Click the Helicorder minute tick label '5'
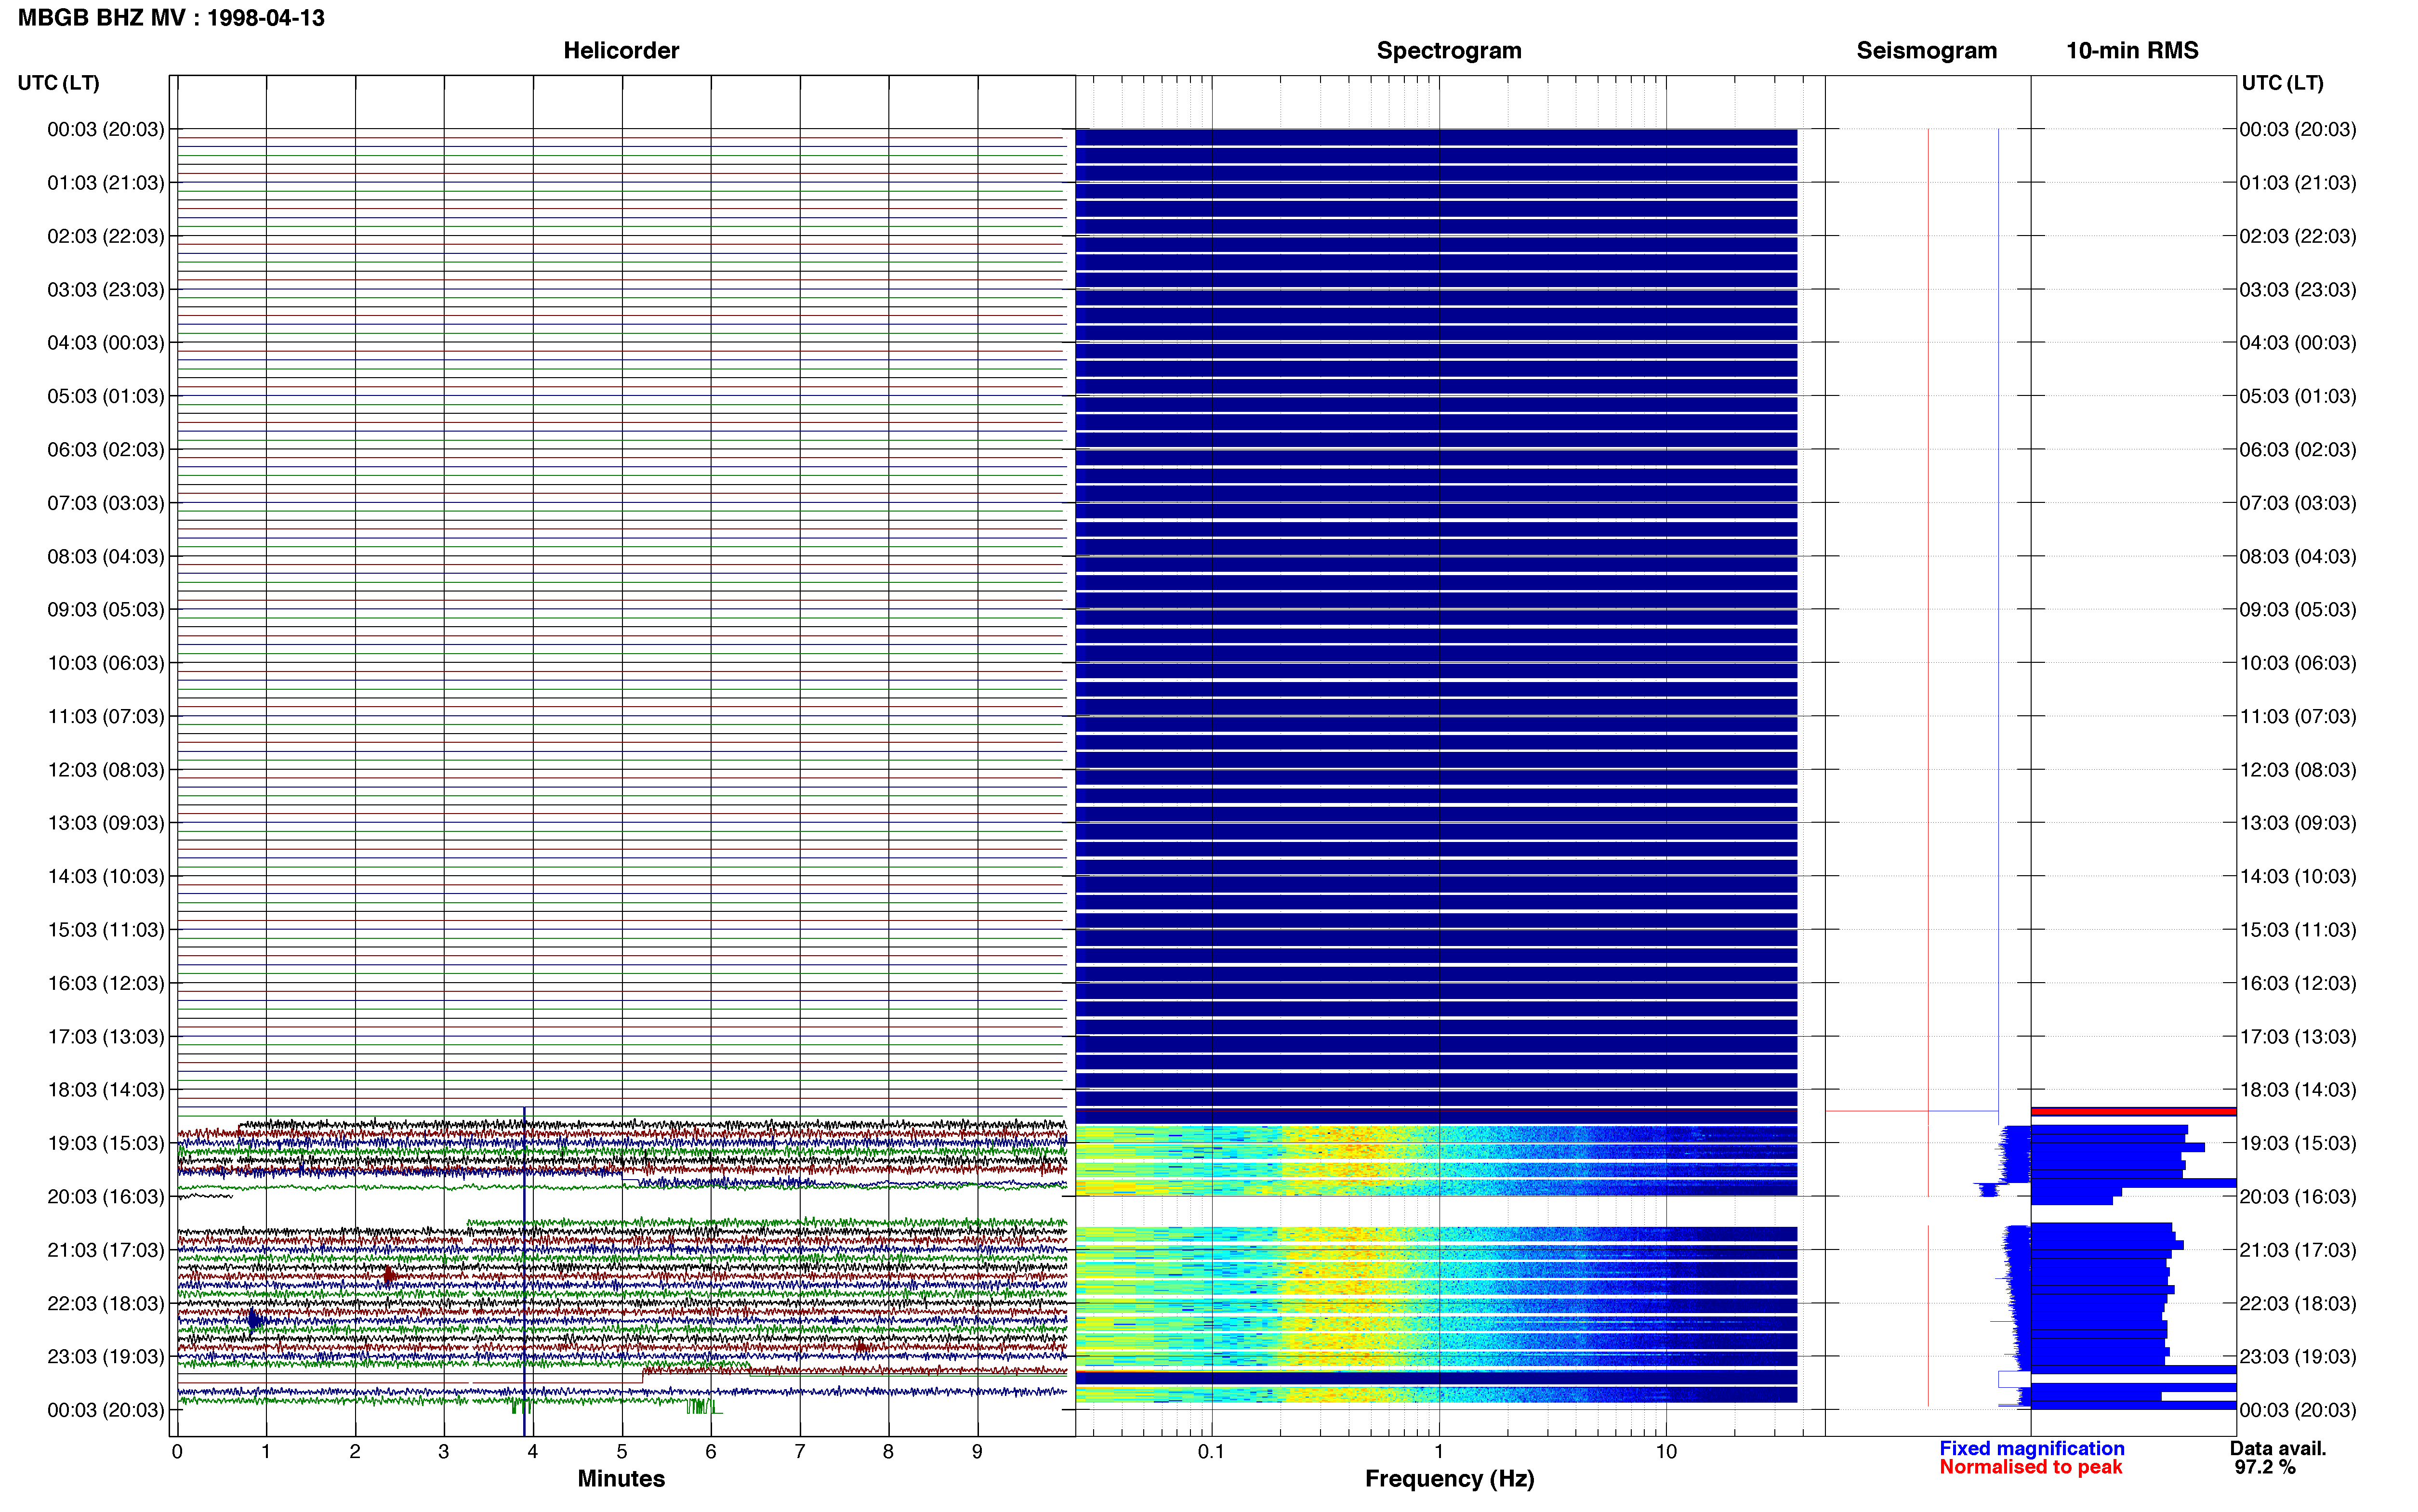2418x1512 pixels. tap(622, 1451)
